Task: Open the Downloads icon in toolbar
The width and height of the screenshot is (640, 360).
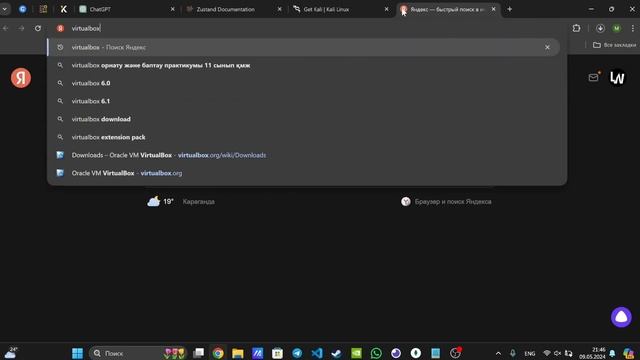Action: (600, 28)
